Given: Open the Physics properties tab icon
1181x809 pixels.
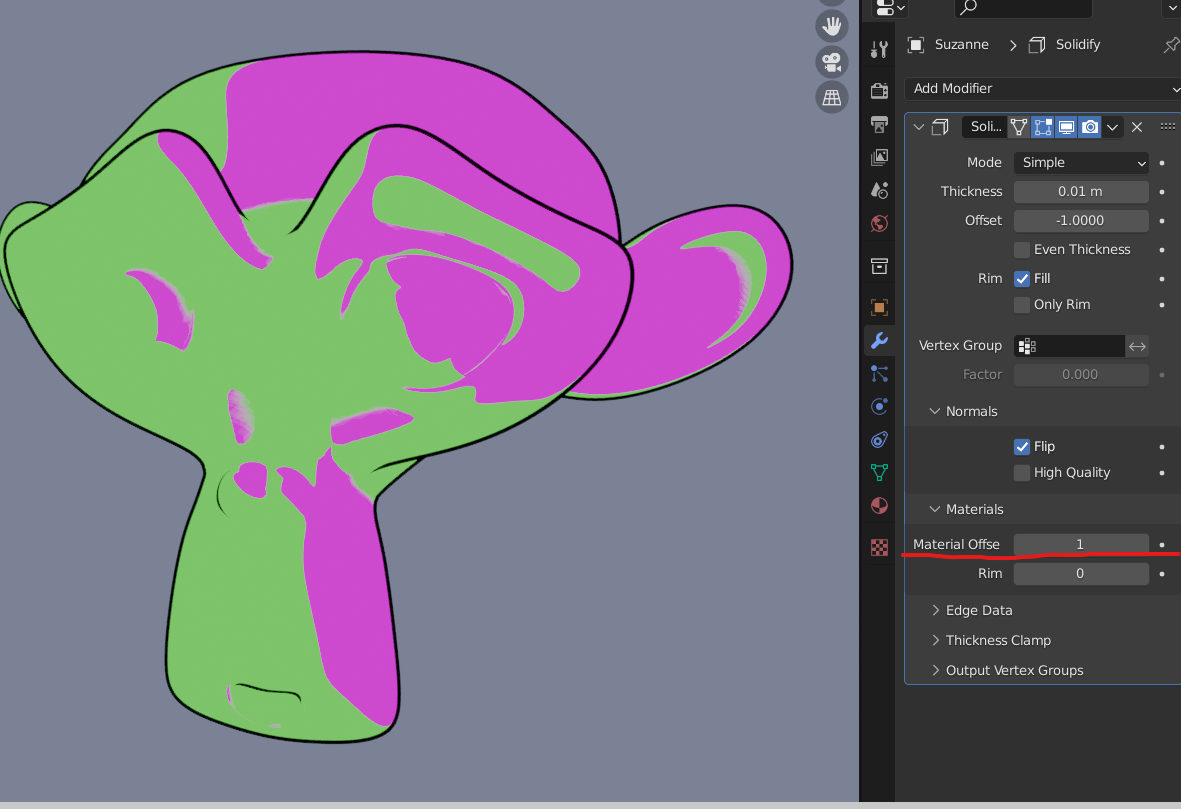Looking at the screenshot, I should coord(879,407).
